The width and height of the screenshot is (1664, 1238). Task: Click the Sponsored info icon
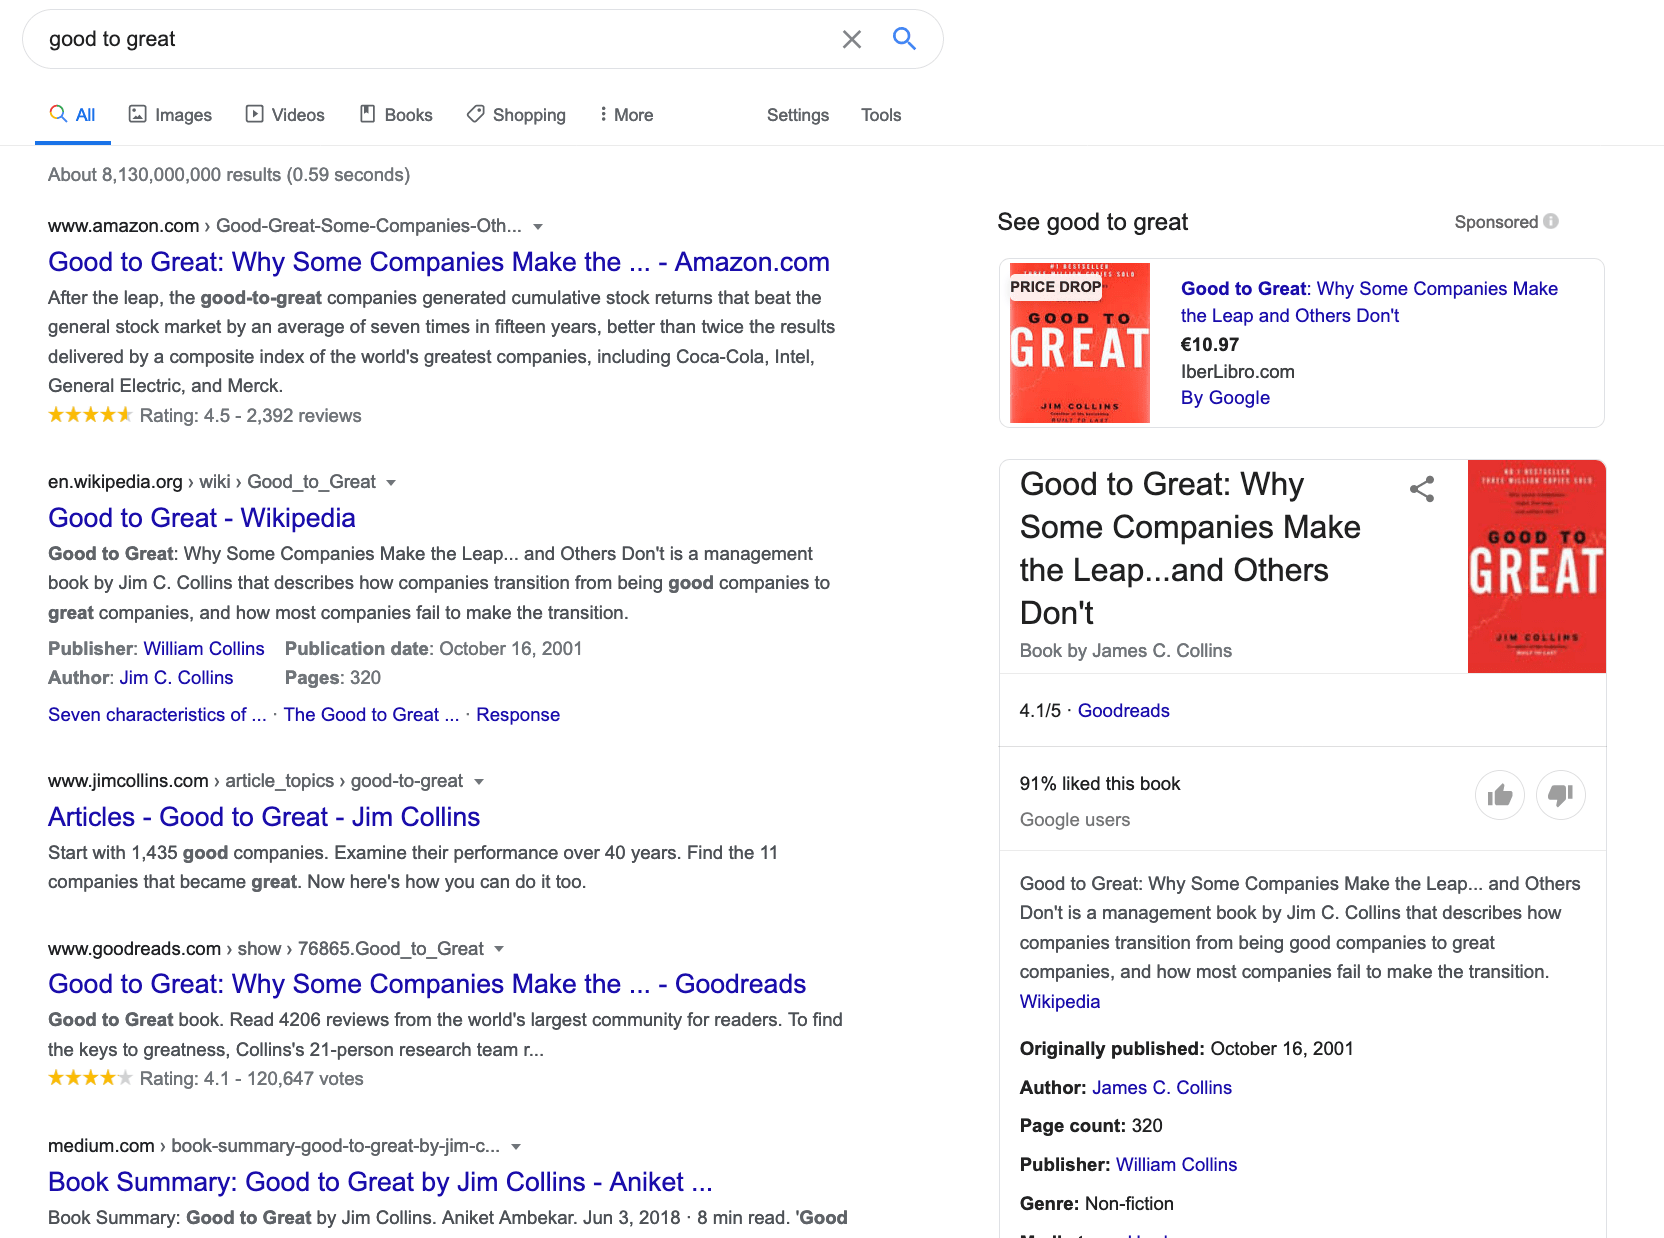click(x=1551, y=221)
